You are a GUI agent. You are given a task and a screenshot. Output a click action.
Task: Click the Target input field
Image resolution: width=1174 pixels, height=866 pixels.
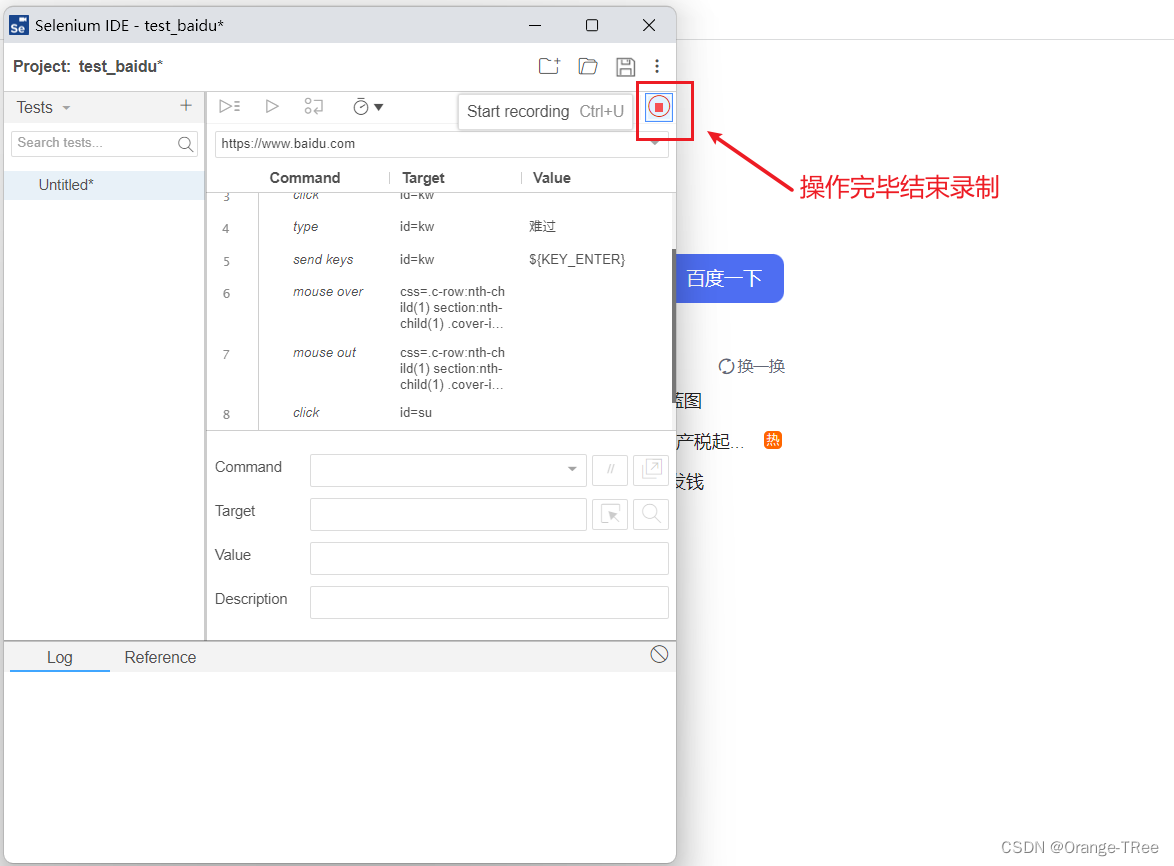coord(448,514)
